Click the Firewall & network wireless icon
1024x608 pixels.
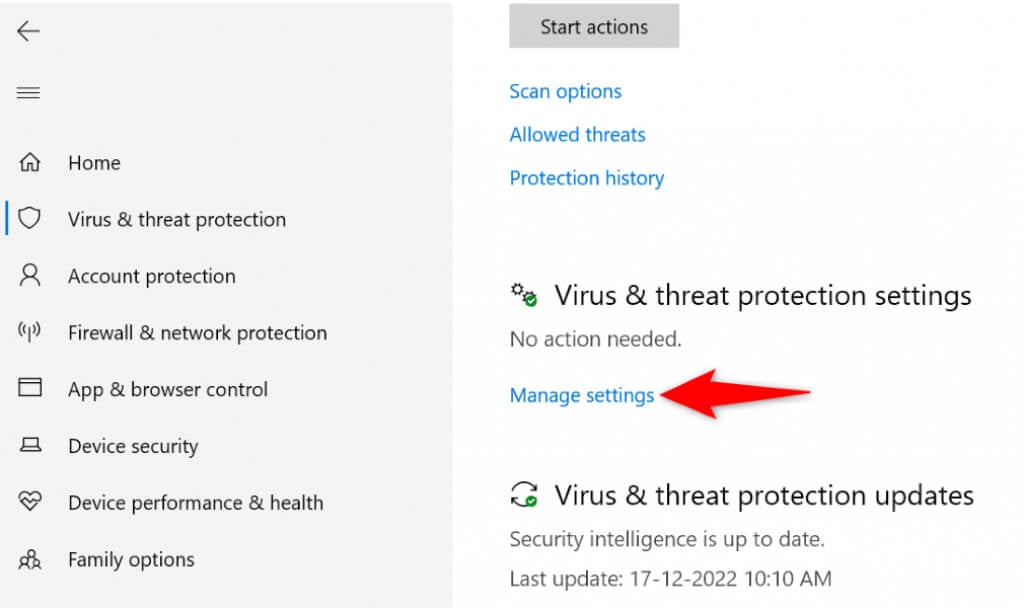coord(31,332)
